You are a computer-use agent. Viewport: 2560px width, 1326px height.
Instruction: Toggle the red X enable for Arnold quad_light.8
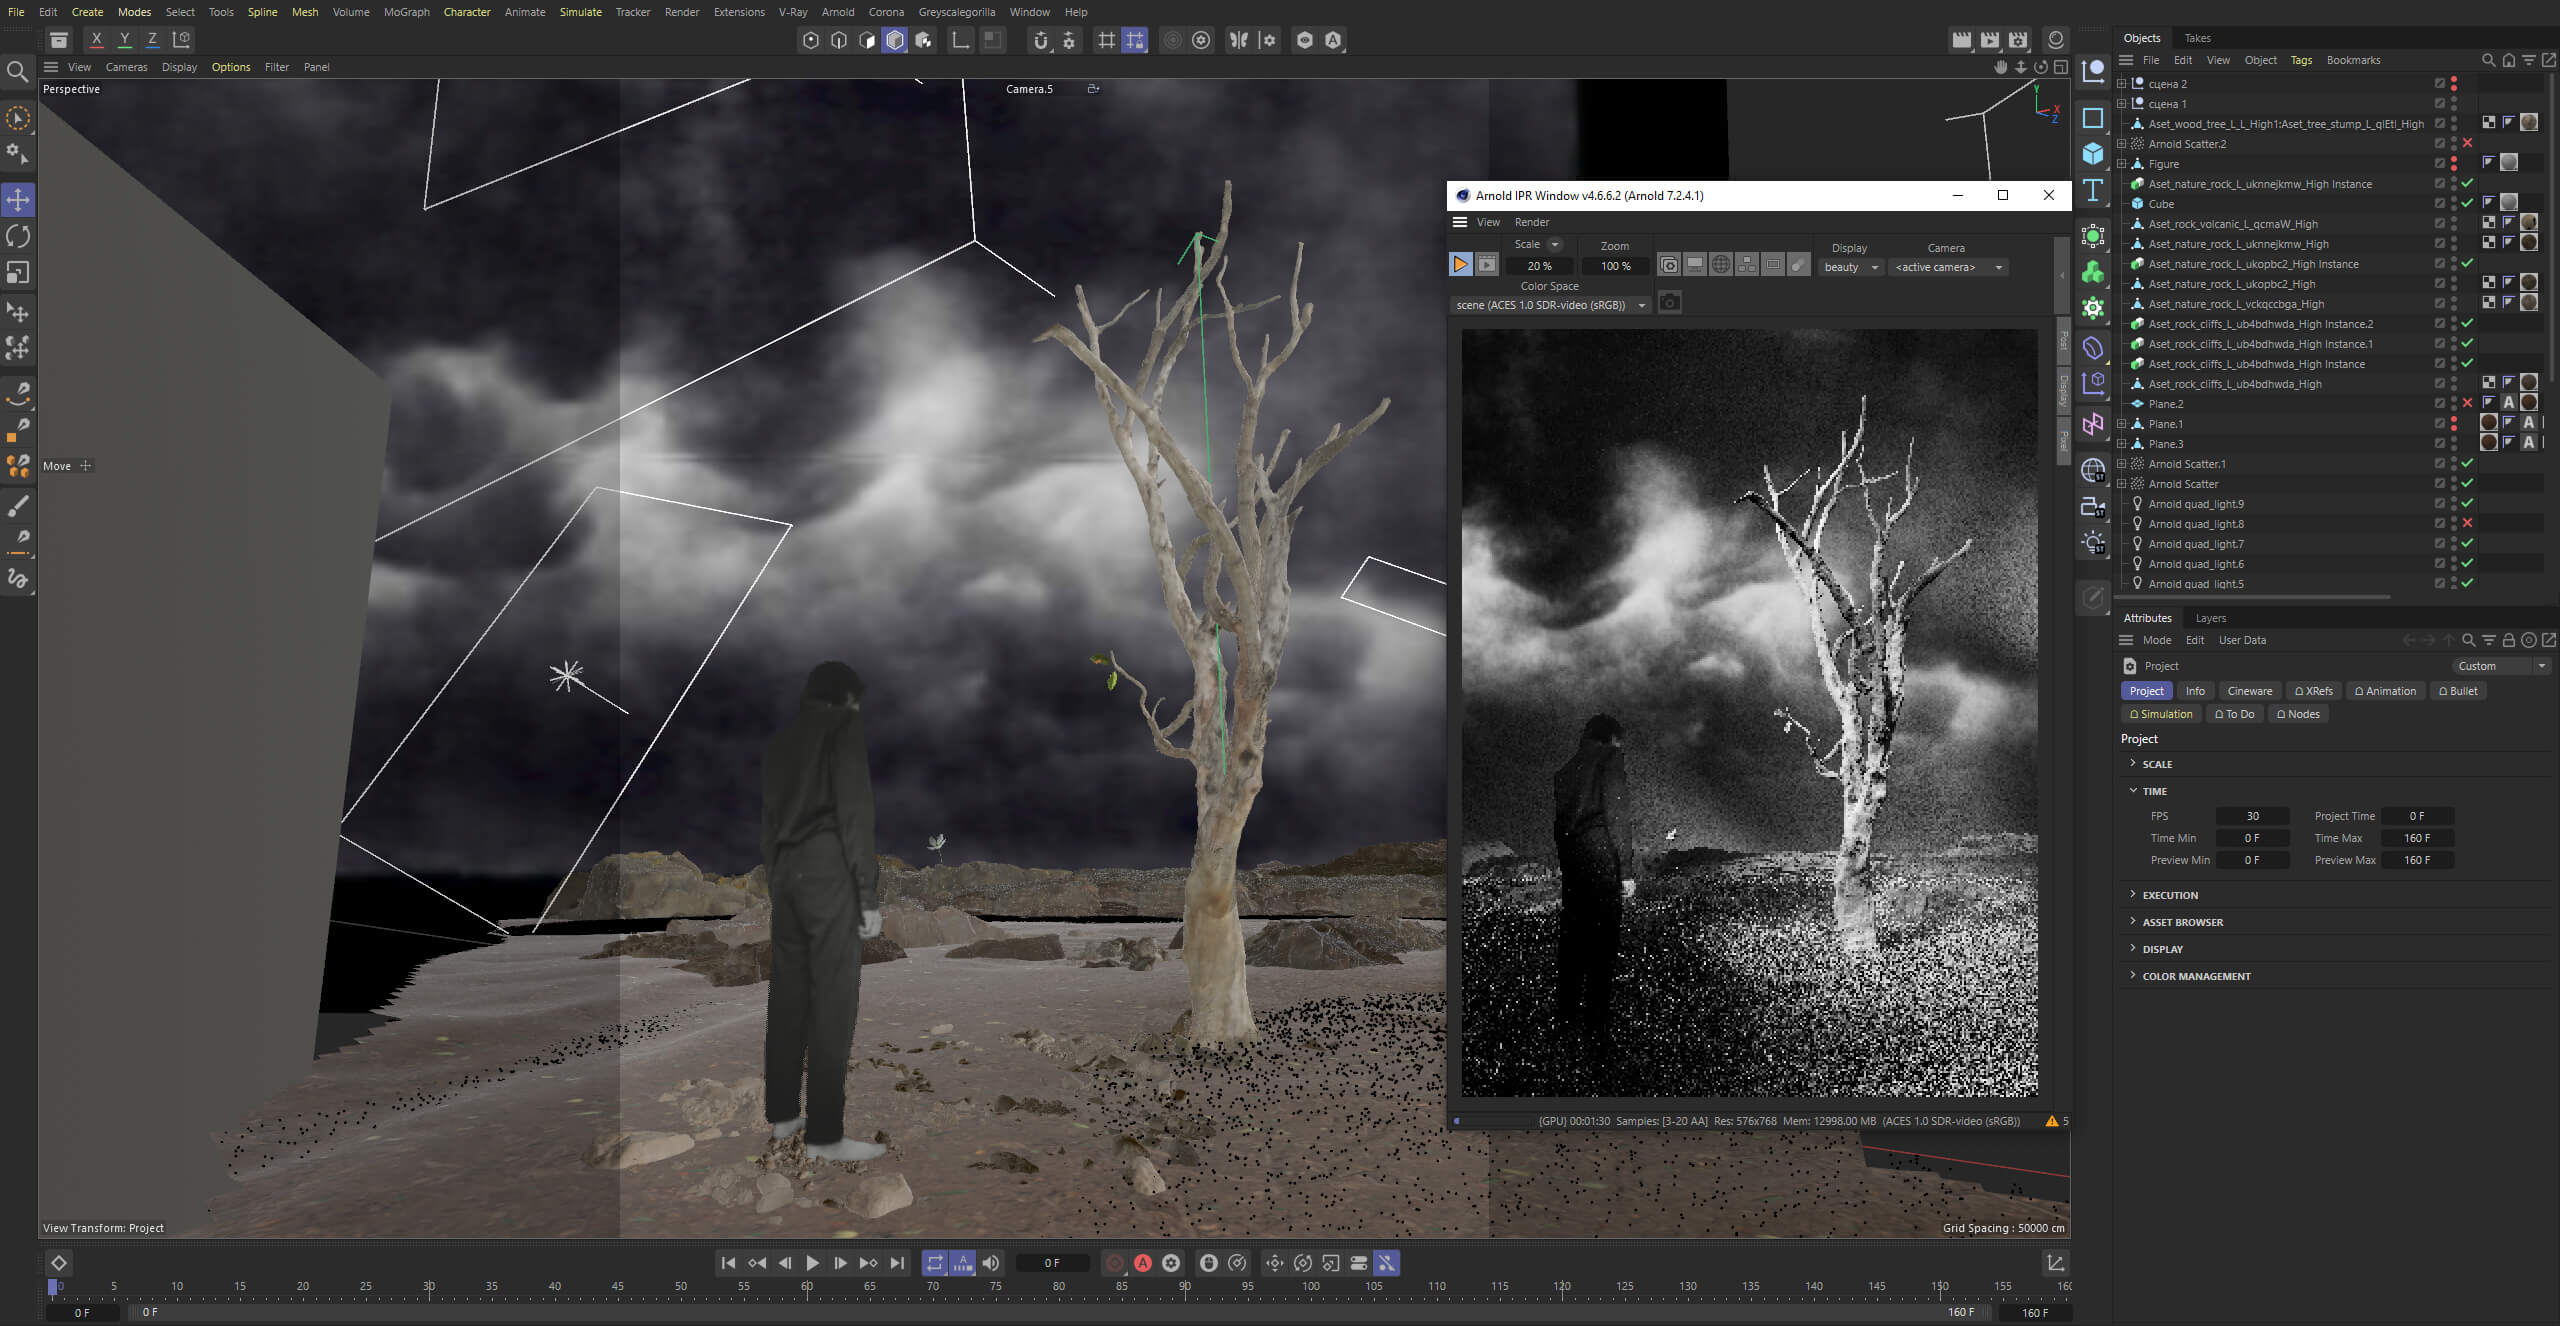click(2467, 523)
